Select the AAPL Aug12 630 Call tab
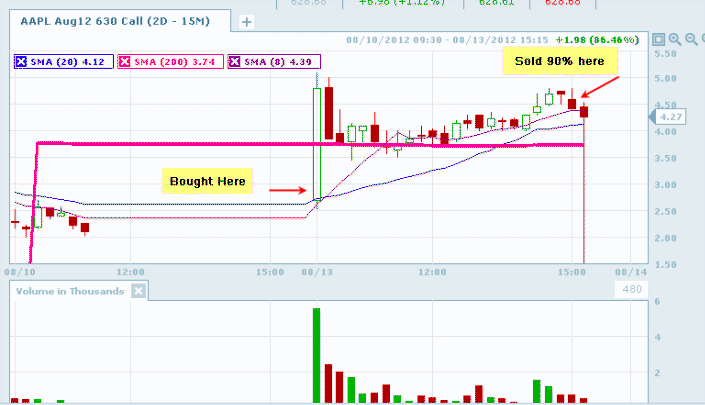Viewport: 705px width, 405px height. click(x=115, y=21)
